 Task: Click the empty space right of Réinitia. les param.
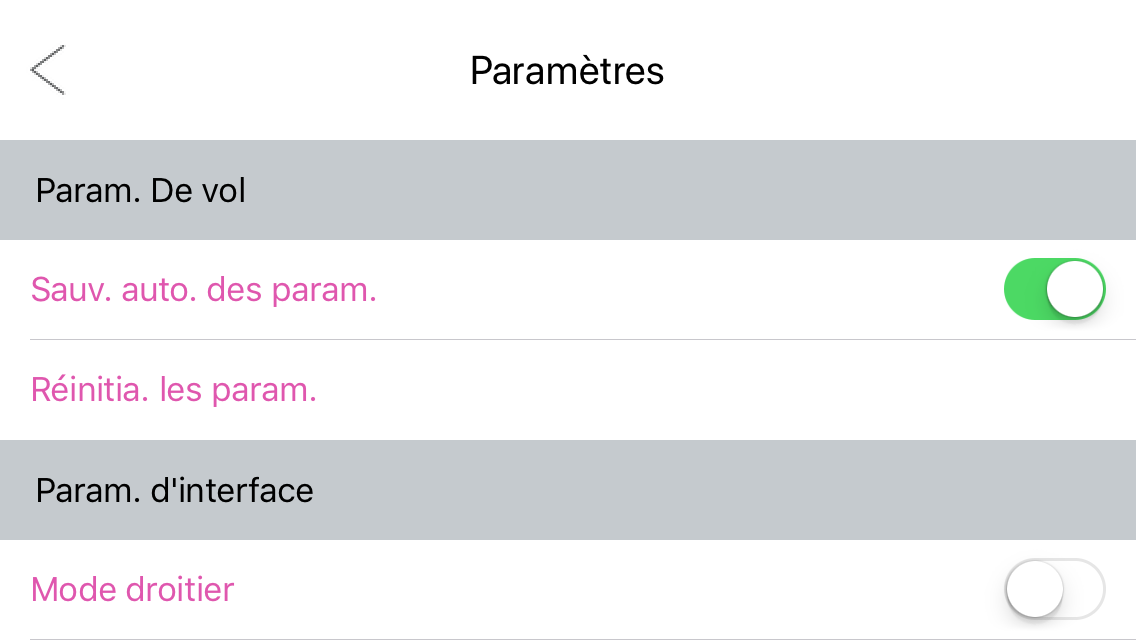pyautogui.click(x=700, y=389)
